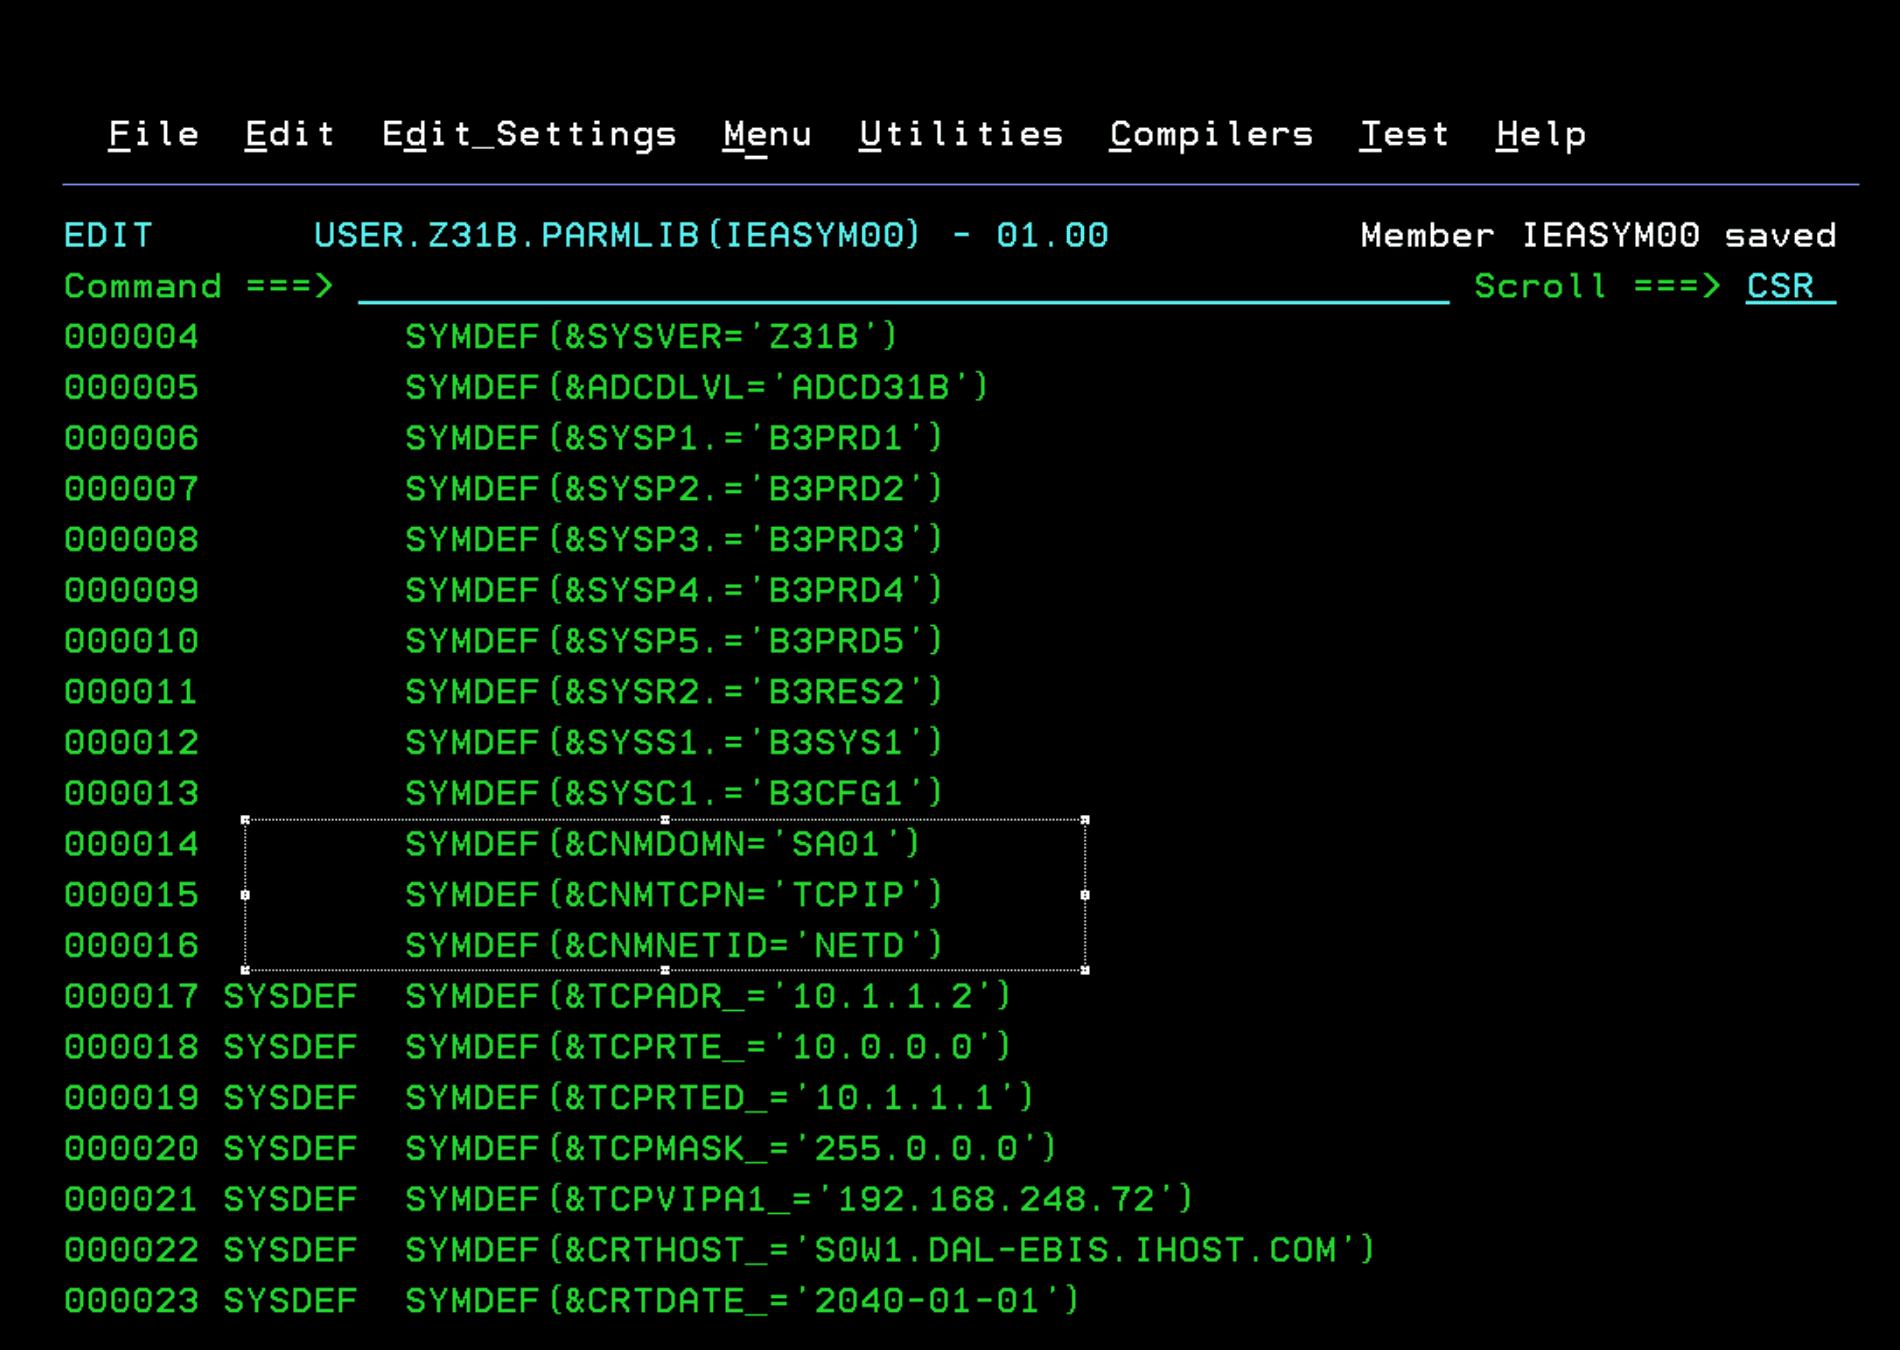Image resolution: width=1900 pixels, height=1350 pixels.
Task: Open the Menu pull-down
Action: click(x=767, y=134)
